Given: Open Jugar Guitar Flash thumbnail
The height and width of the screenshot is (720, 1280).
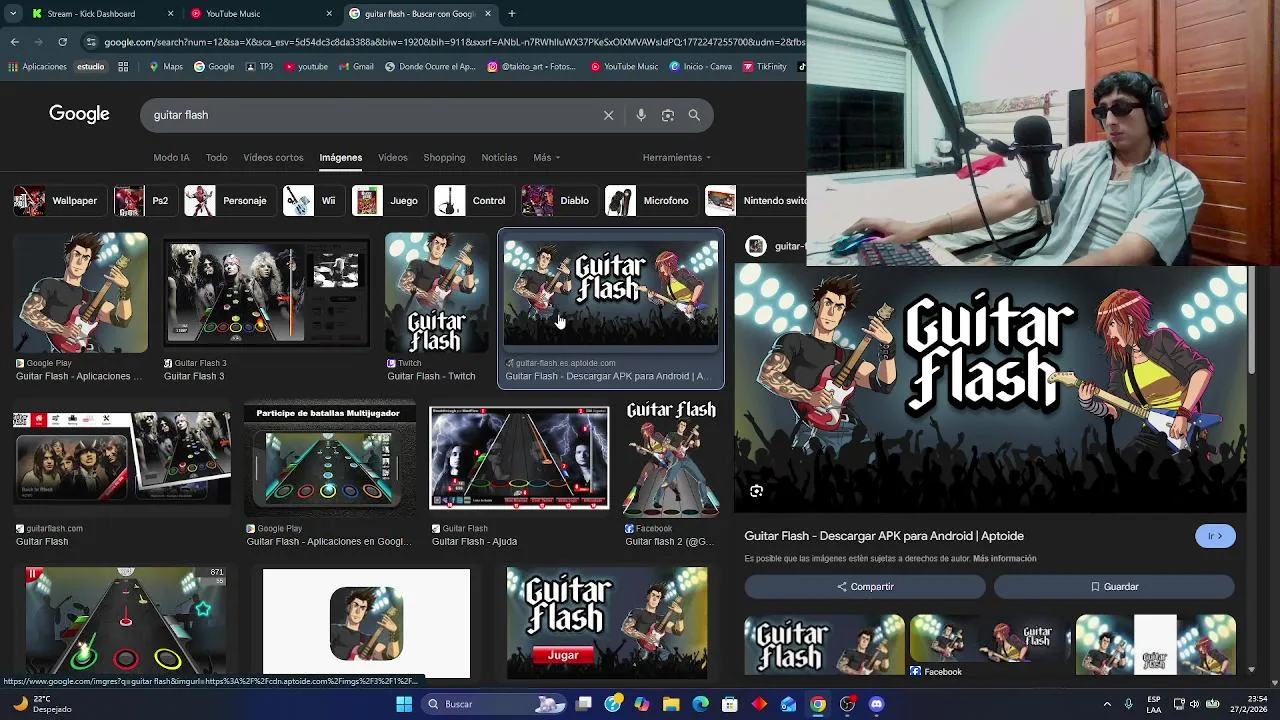Looking at the screenshot, I should [x=607, y=622].
